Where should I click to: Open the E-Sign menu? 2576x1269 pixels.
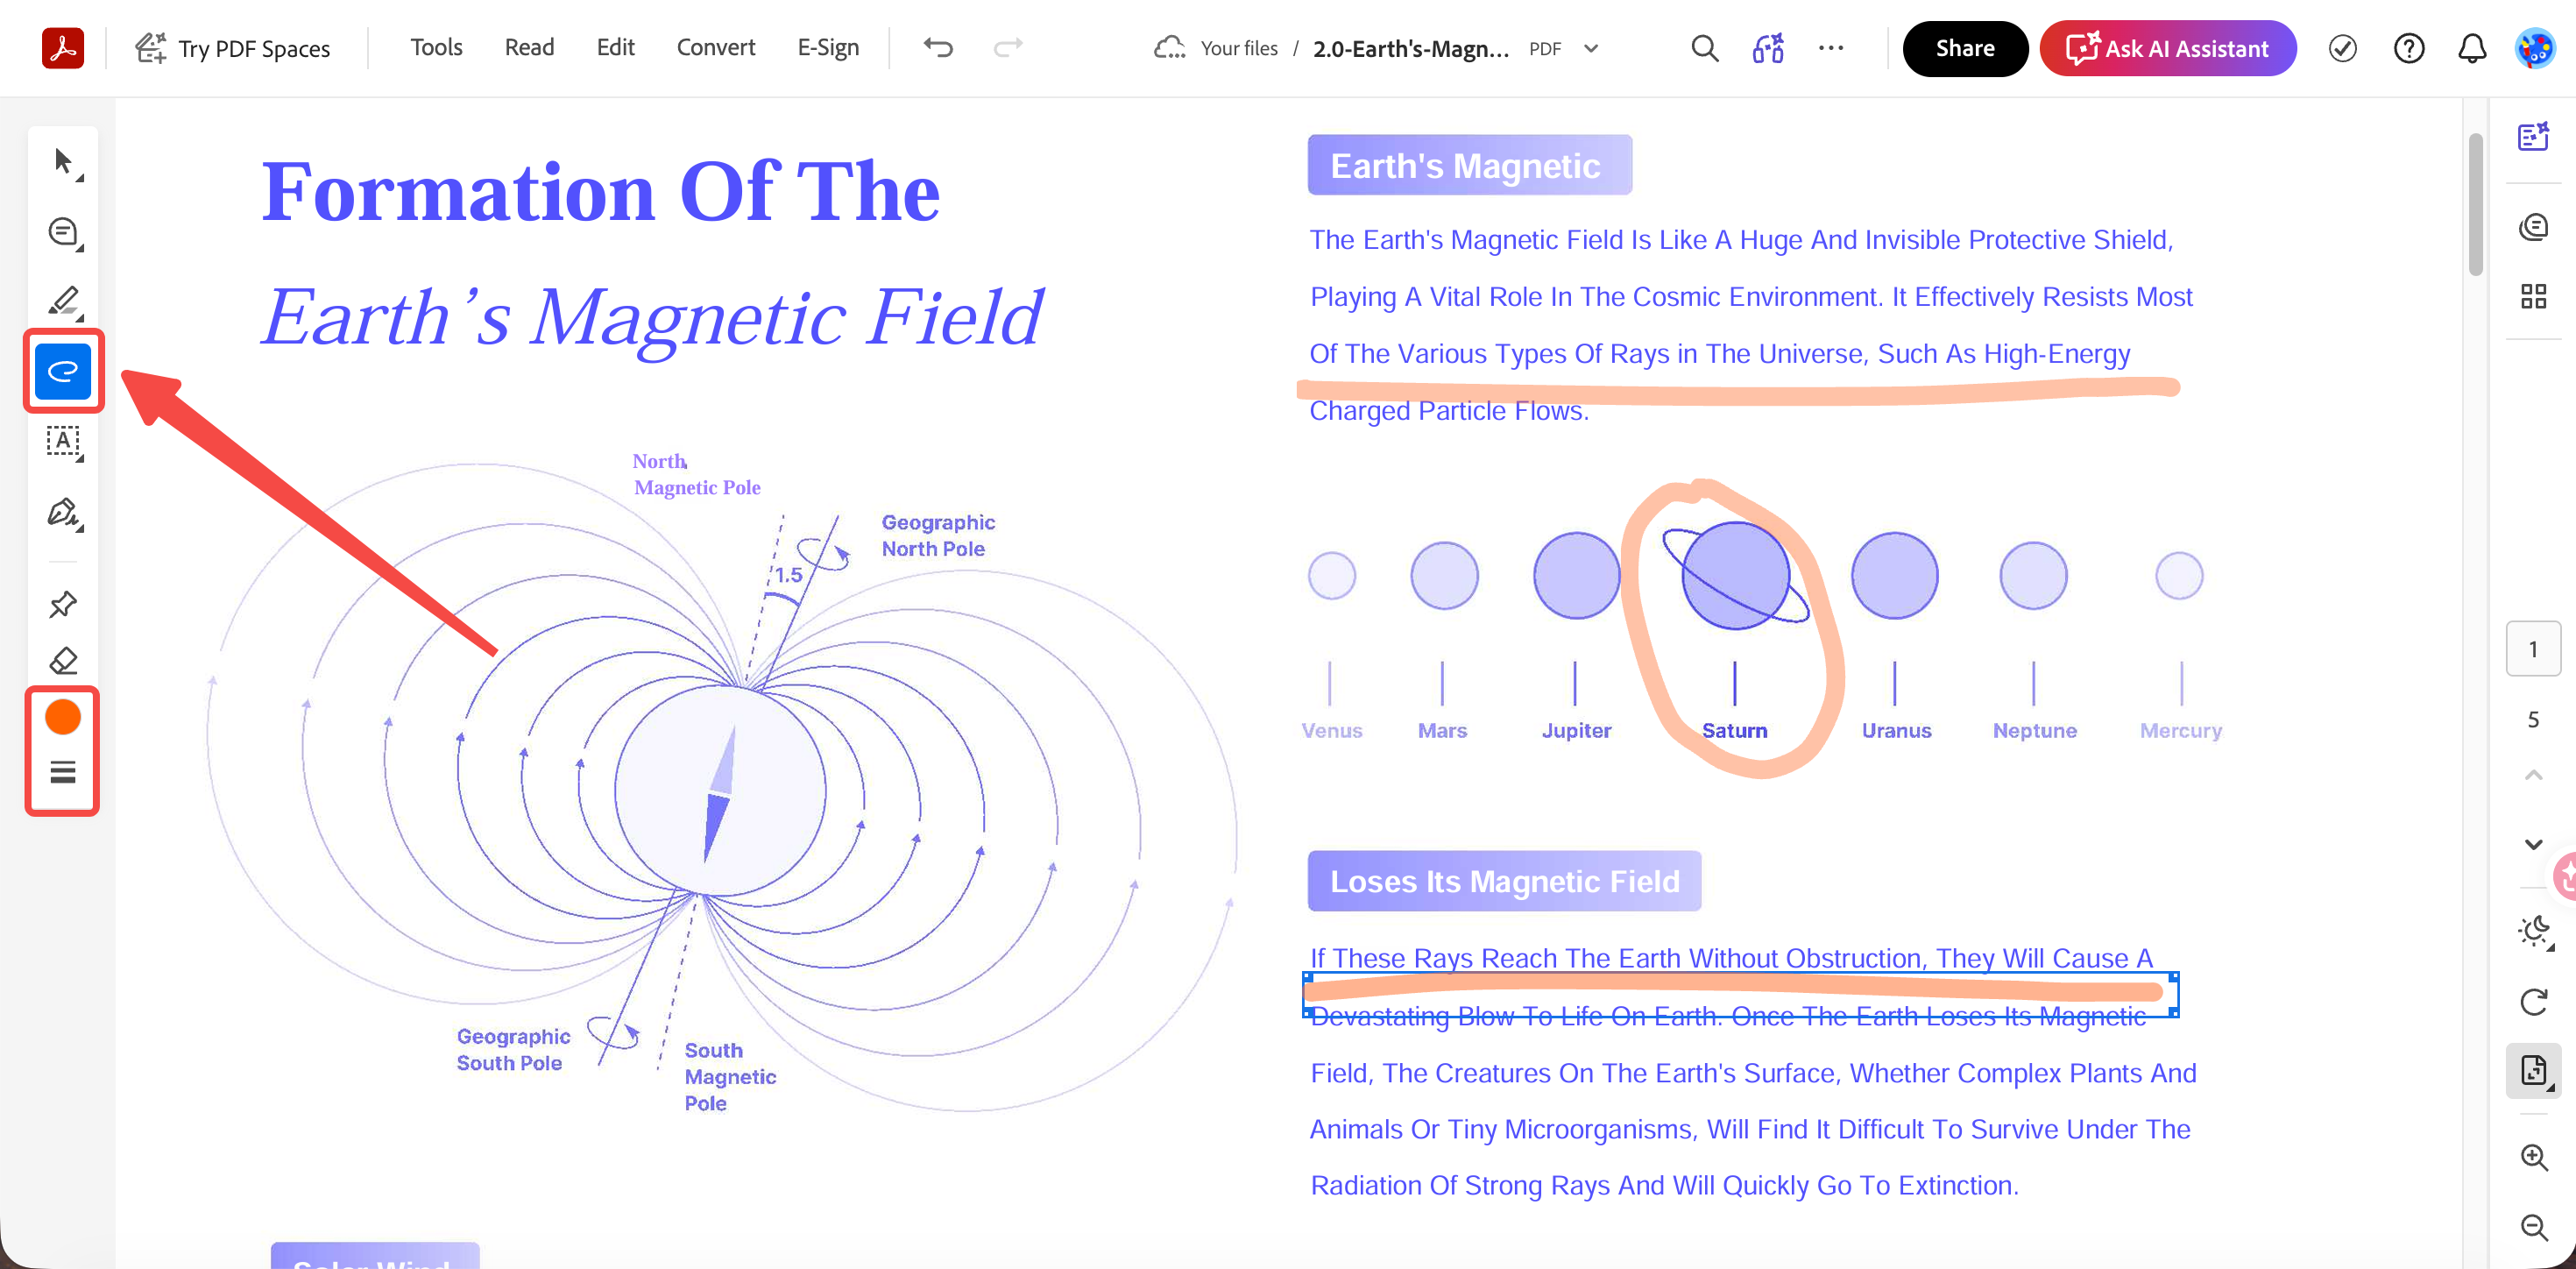[828, 47]
